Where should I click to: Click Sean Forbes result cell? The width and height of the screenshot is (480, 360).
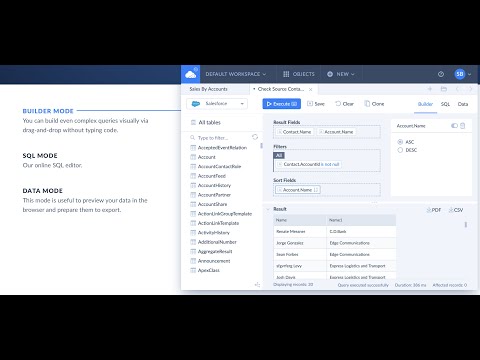(x=300, y=254)
